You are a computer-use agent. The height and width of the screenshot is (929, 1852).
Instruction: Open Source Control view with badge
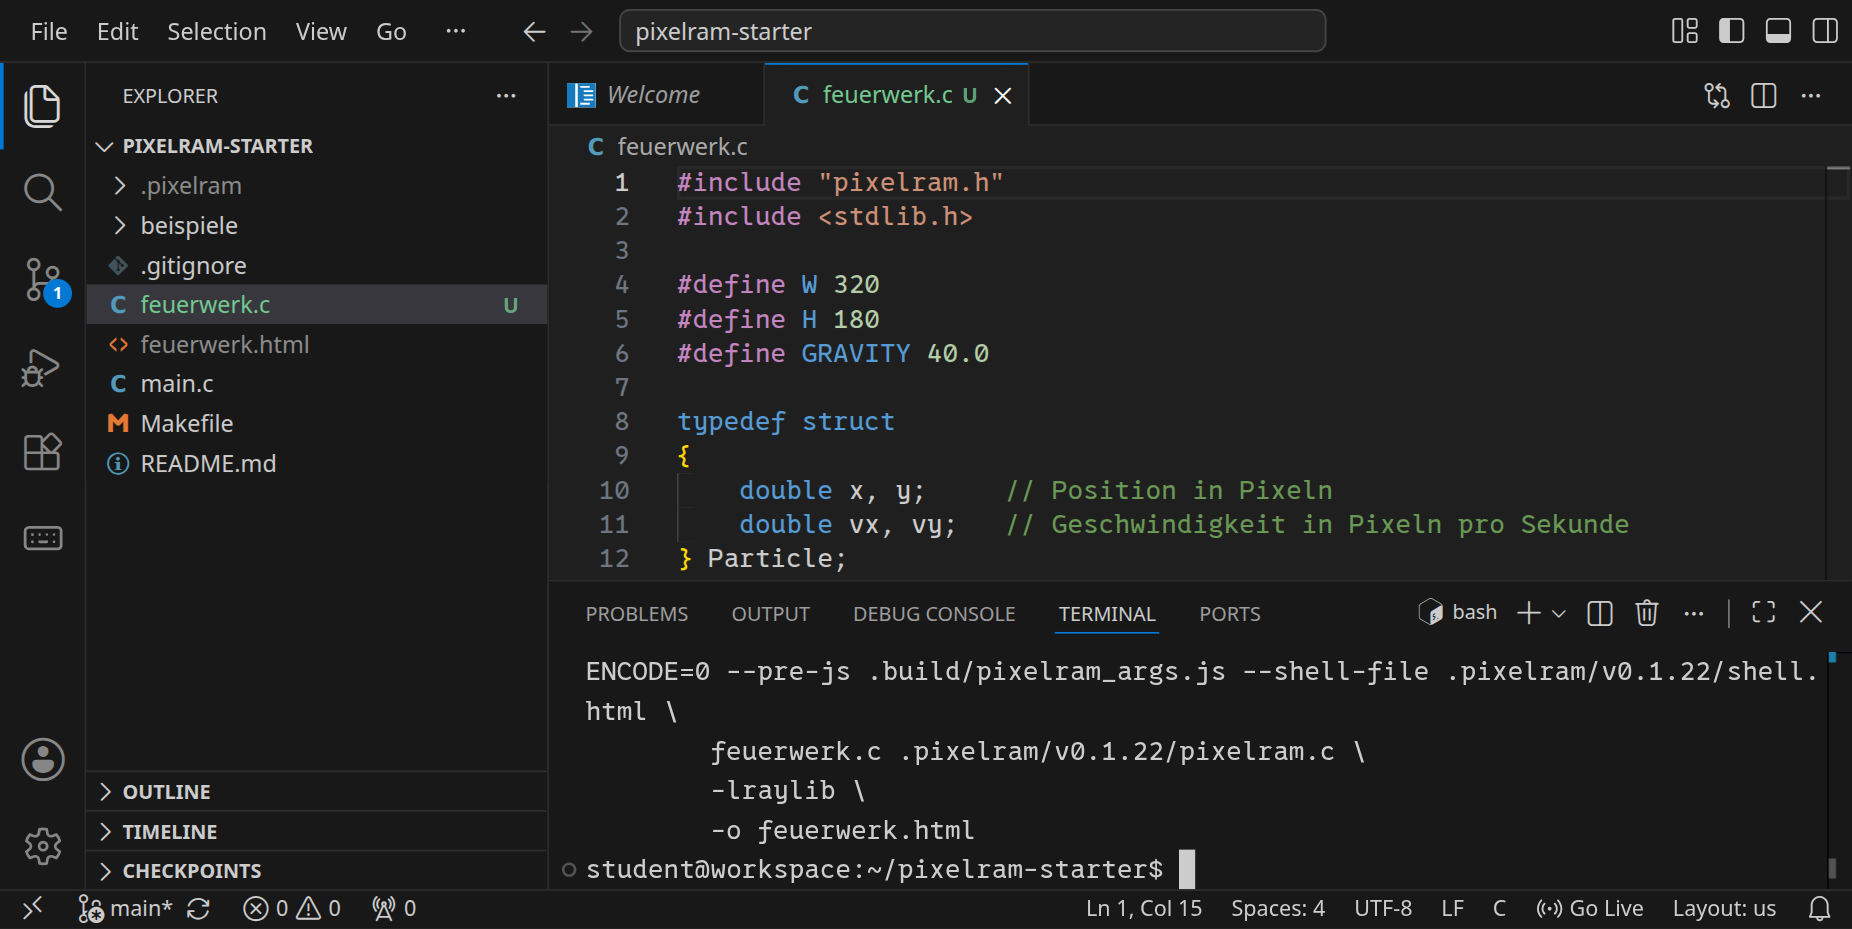pyautogui.click(x=44, y=281)
